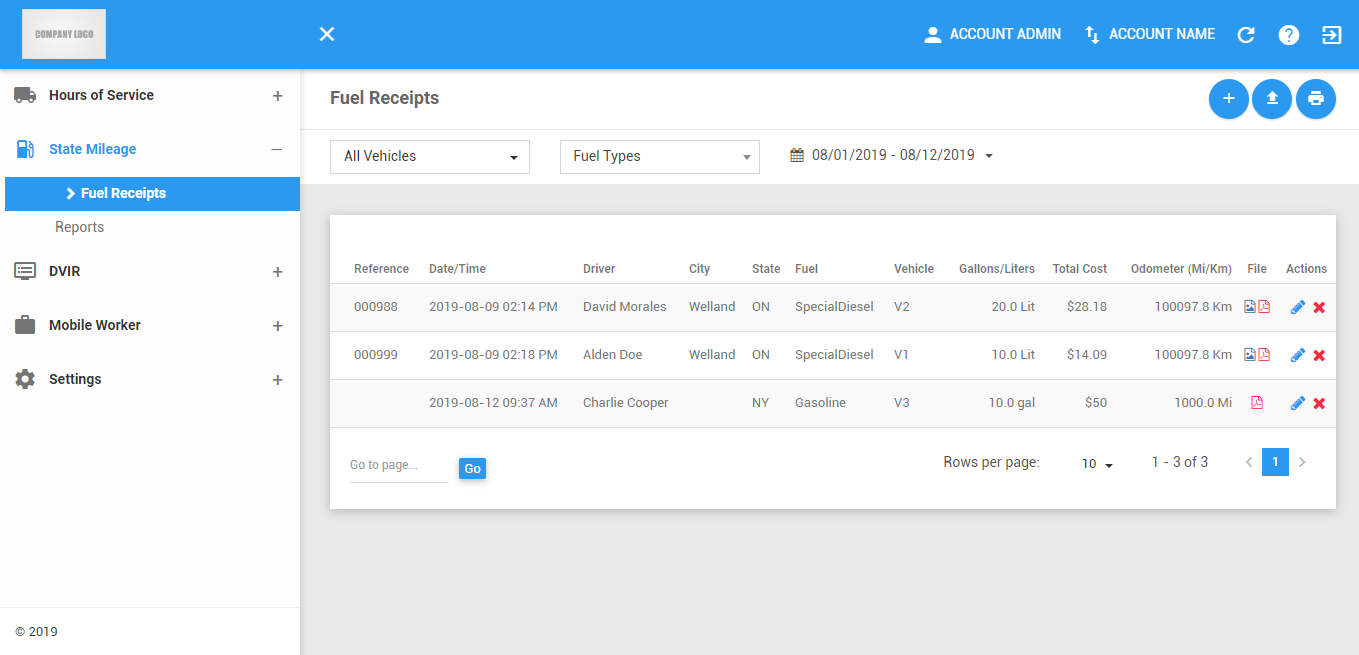
Task: Click the Reference column header
Action: point(381,269)
